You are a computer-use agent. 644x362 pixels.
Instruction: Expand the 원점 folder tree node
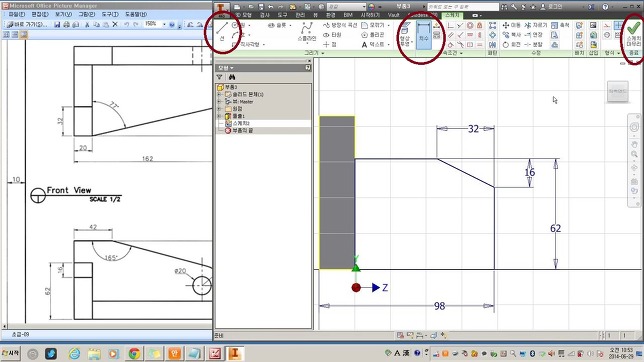(x=219, y=109)
